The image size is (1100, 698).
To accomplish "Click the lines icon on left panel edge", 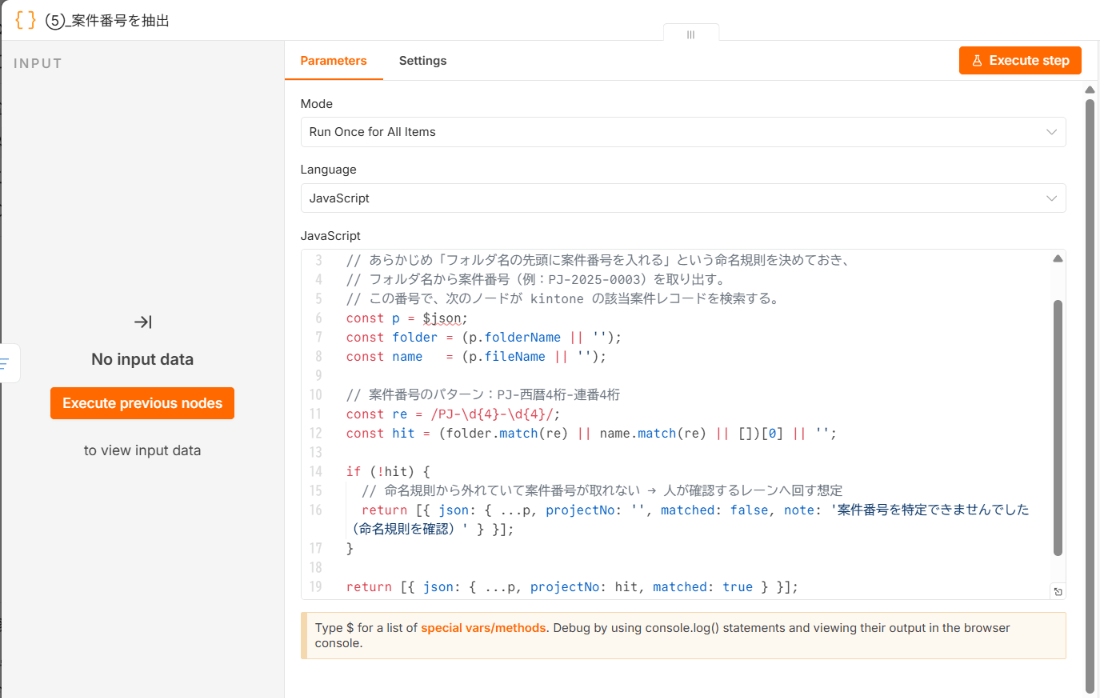I will click(x=6, y=363).
